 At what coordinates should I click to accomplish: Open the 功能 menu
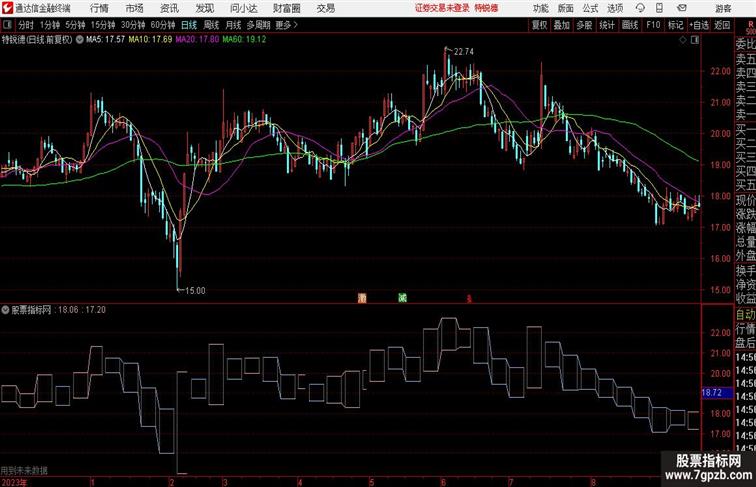click(x=541, y=8)
